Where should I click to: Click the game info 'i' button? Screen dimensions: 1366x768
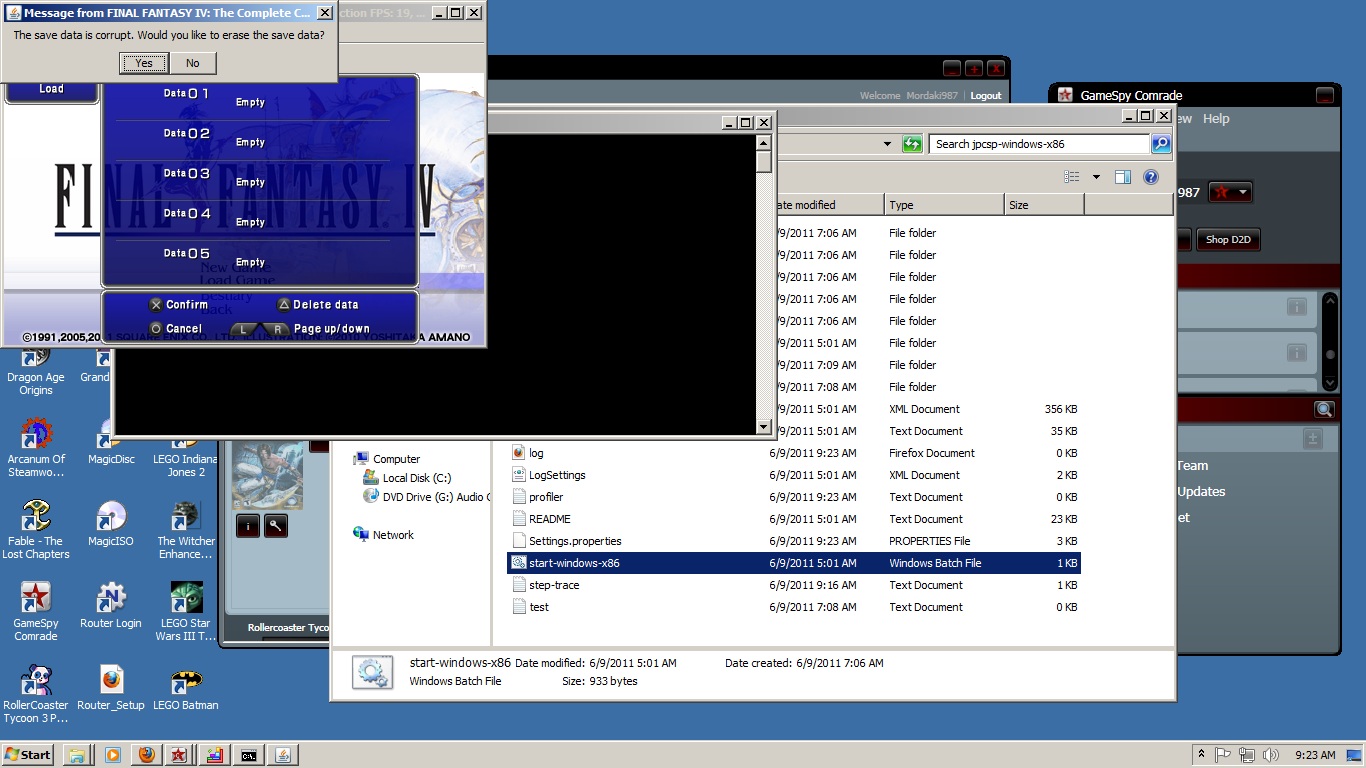pyautogui.click(x=248, y=525)
